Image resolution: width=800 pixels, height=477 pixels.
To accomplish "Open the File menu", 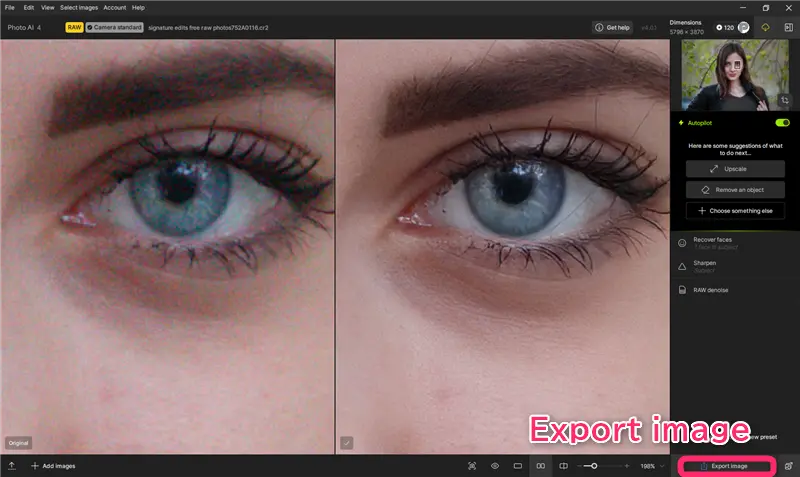I will 10,8.
